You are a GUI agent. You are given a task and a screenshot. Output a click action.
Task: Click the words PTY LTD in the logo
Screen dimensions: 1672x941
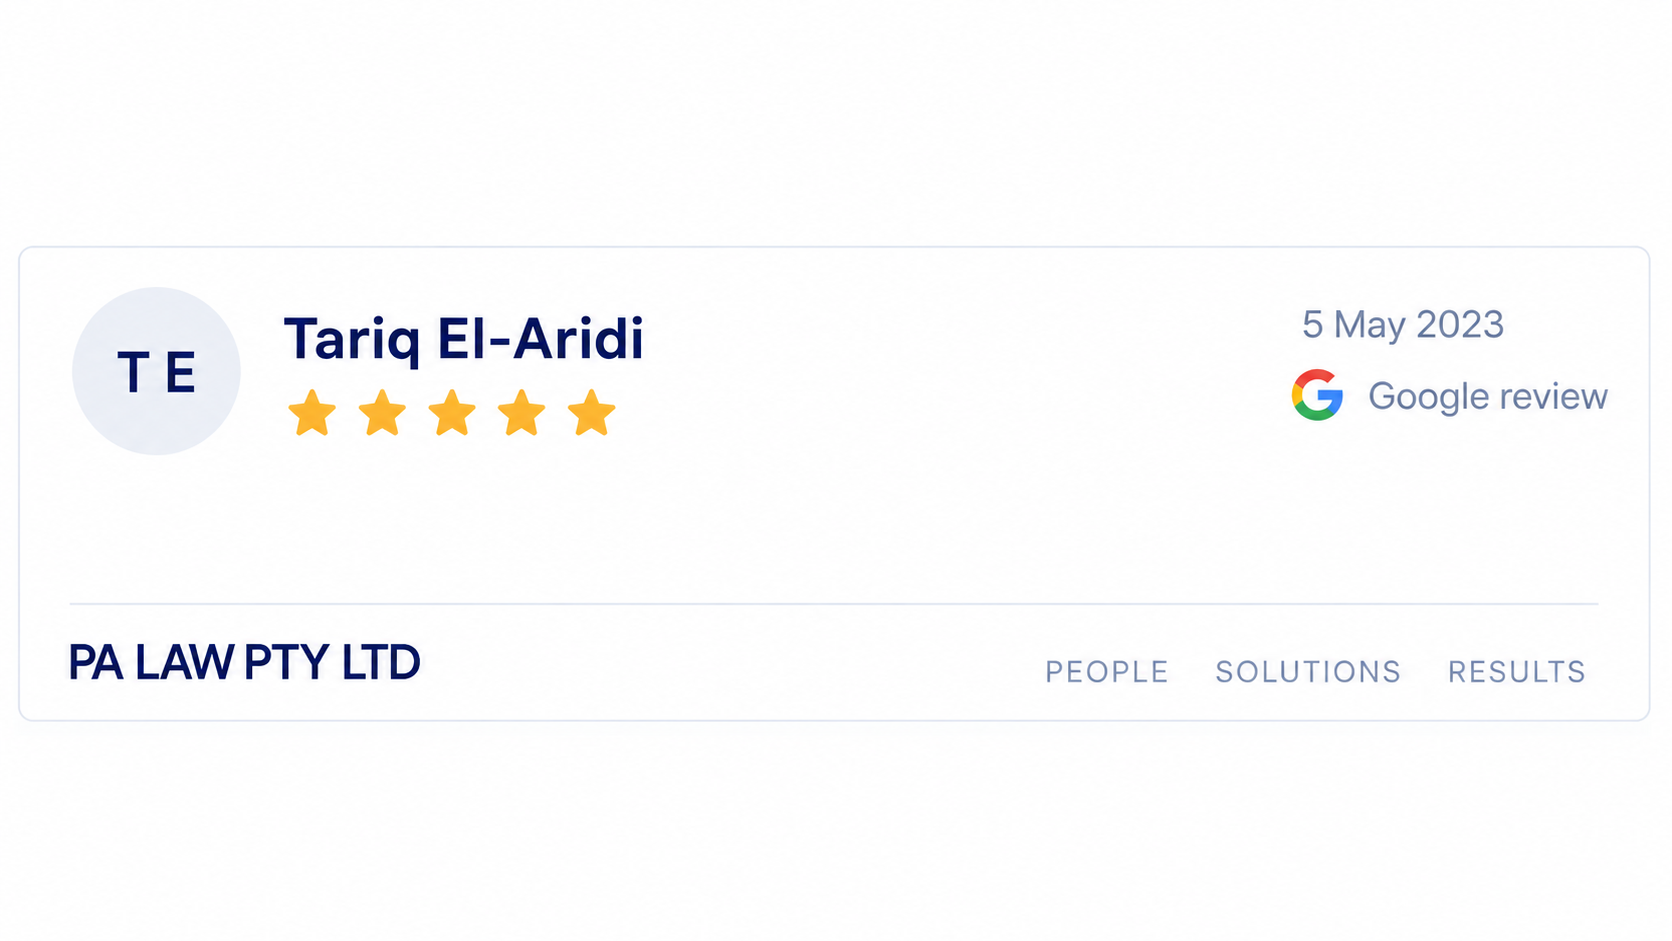click(332, 662)
